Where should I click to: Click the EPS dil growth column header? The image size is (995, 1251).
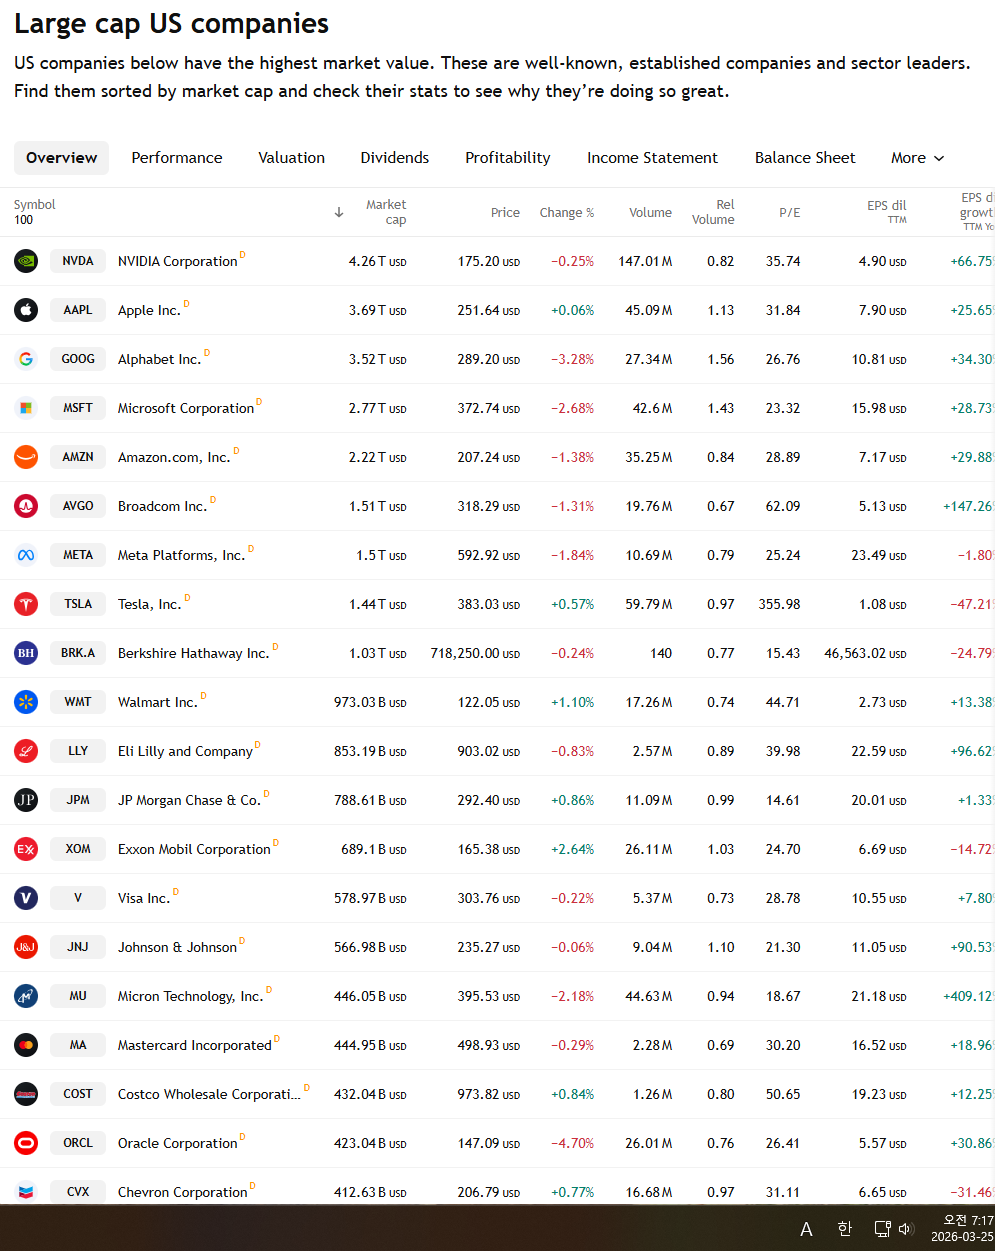tap(976, 212)
